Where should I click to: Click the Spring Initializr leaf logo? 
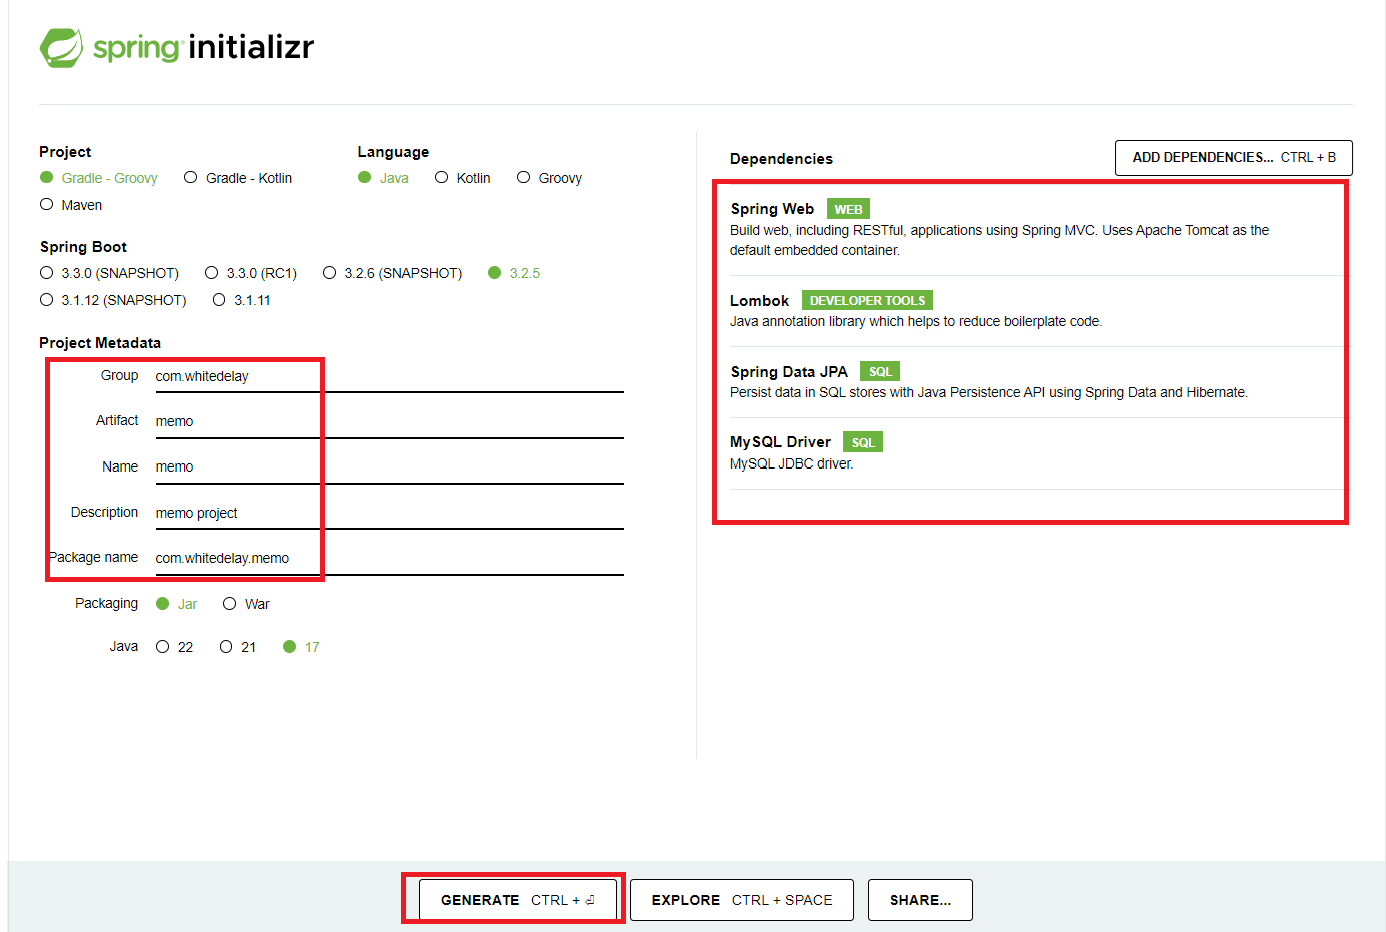tap(61, 48)
